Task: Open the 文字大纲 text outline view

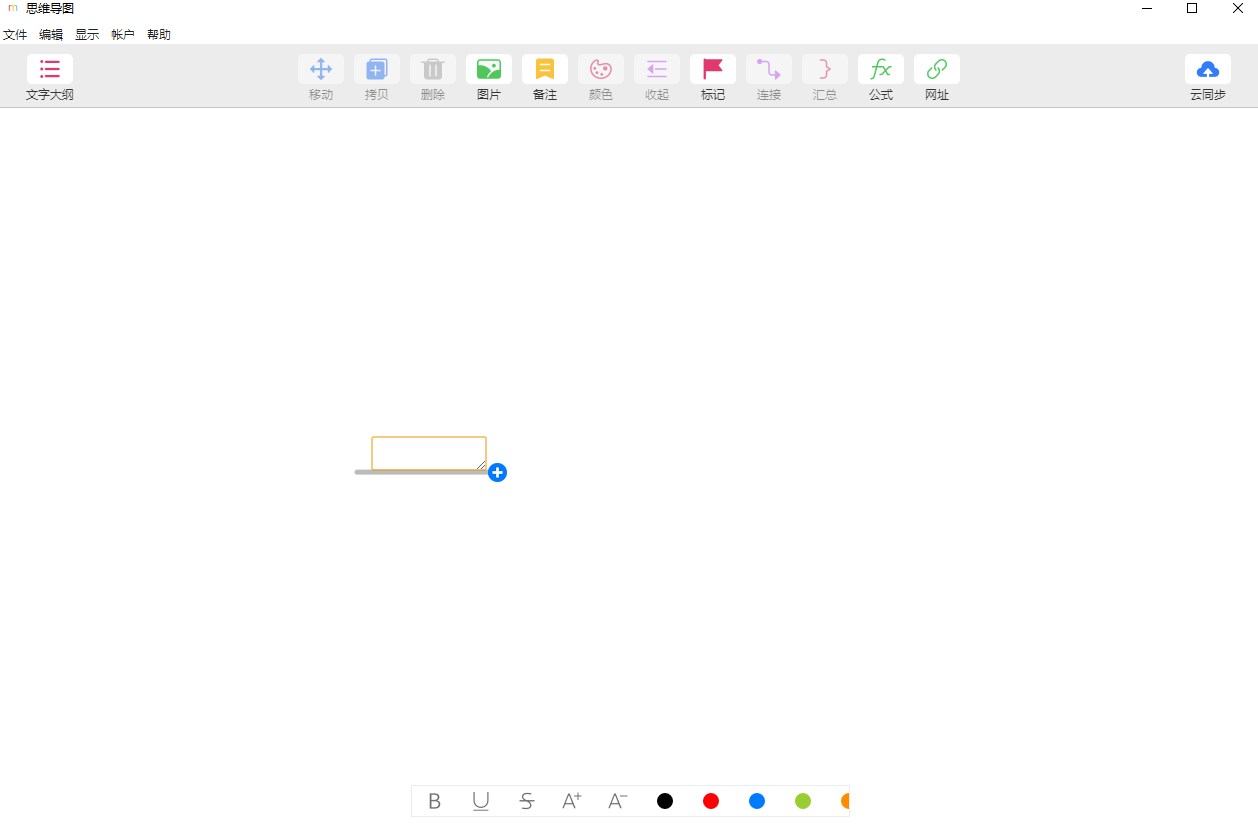Action: [50, 70]
